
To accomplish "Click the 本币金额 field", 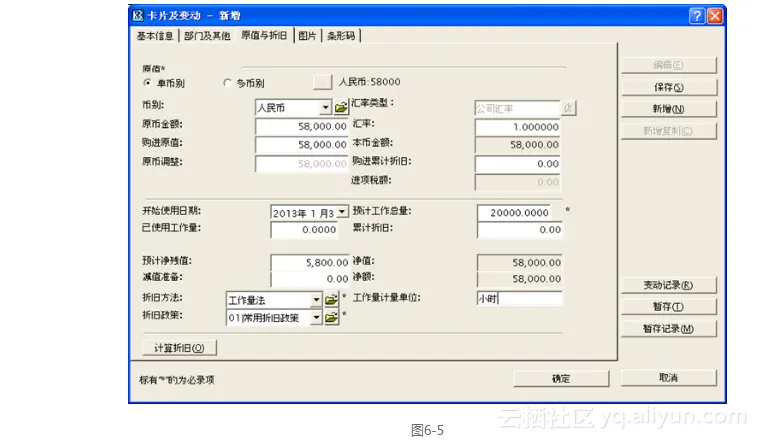I will pyautogui.click(x=518, y=145).
